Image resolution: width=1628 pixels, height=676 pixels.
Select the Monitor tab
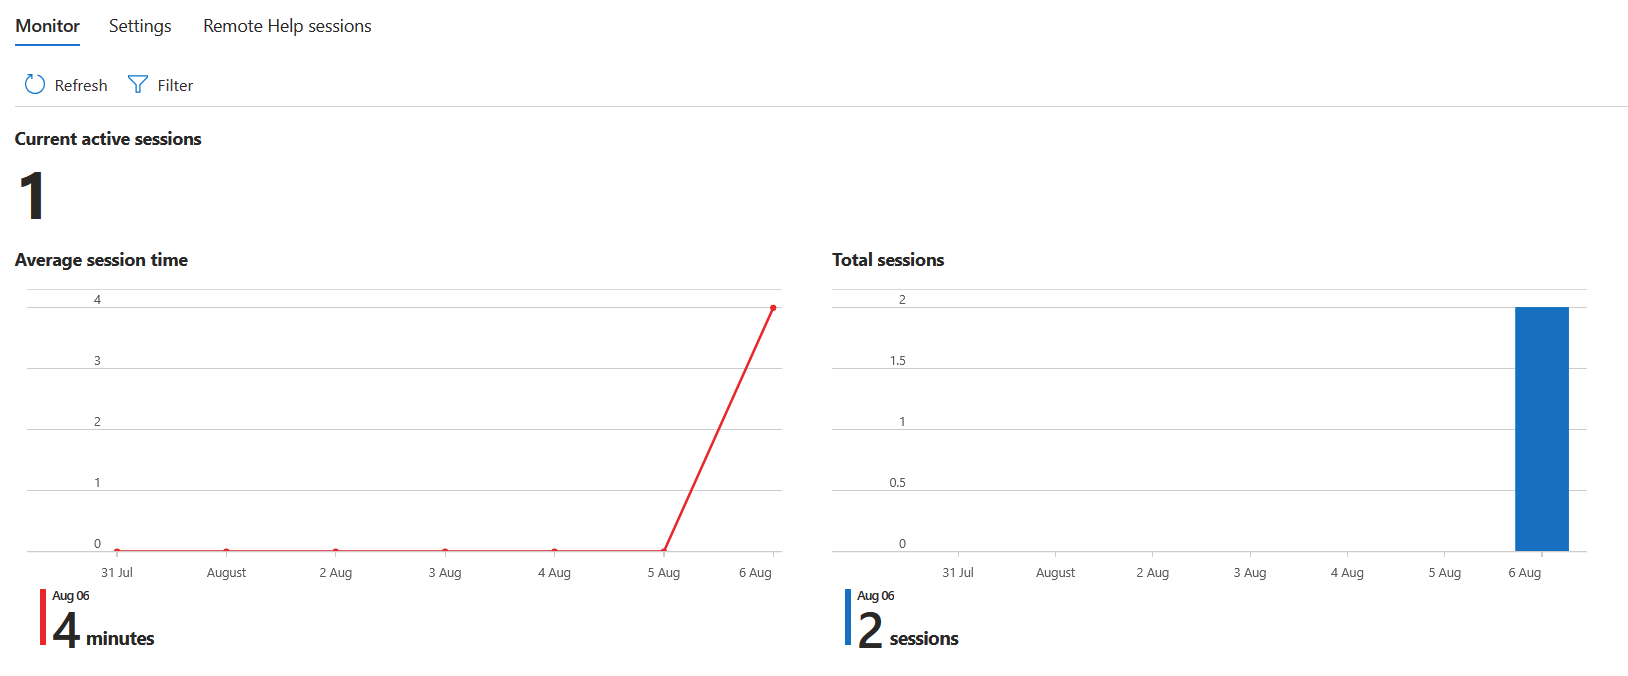click(x=47, y=26)
